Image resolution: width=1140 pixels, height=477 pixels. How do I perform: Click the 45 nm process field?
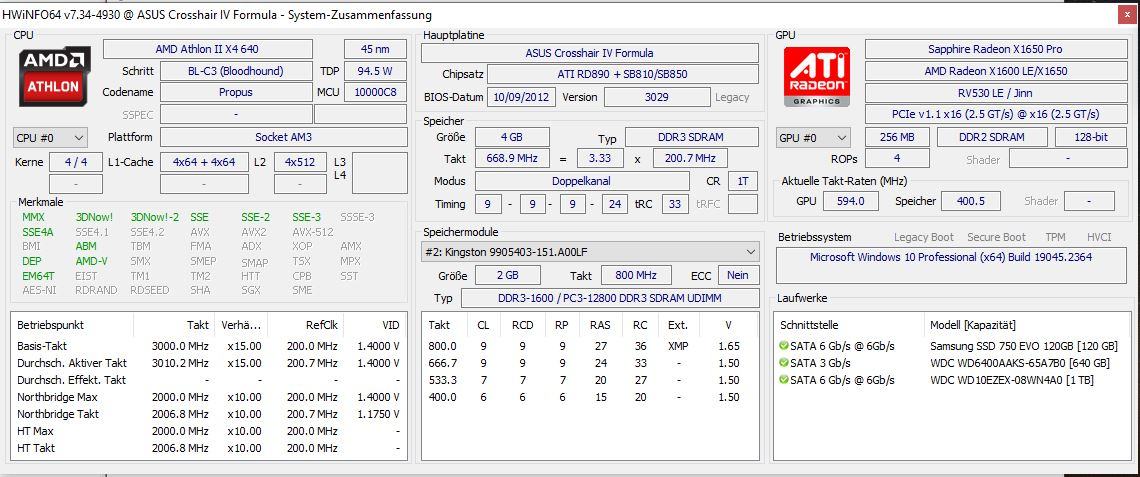(x=376, y=49)
